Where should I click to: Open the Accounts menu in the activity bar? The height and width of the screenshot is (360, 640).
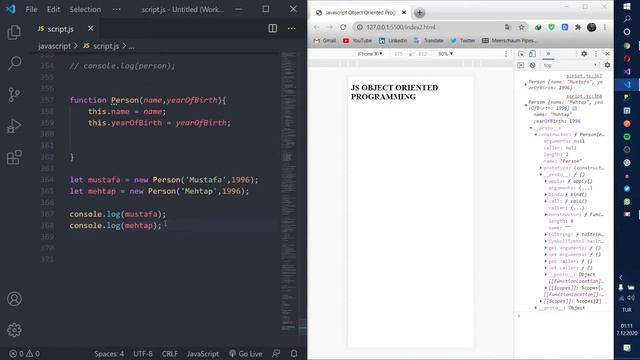[x=14, y=299]
